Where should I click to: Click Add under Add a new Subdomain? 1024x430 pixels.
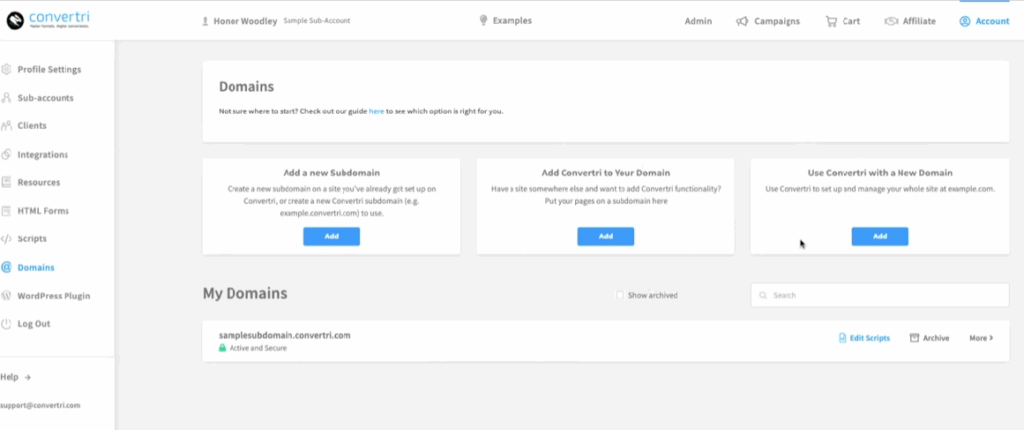[331, 236]
